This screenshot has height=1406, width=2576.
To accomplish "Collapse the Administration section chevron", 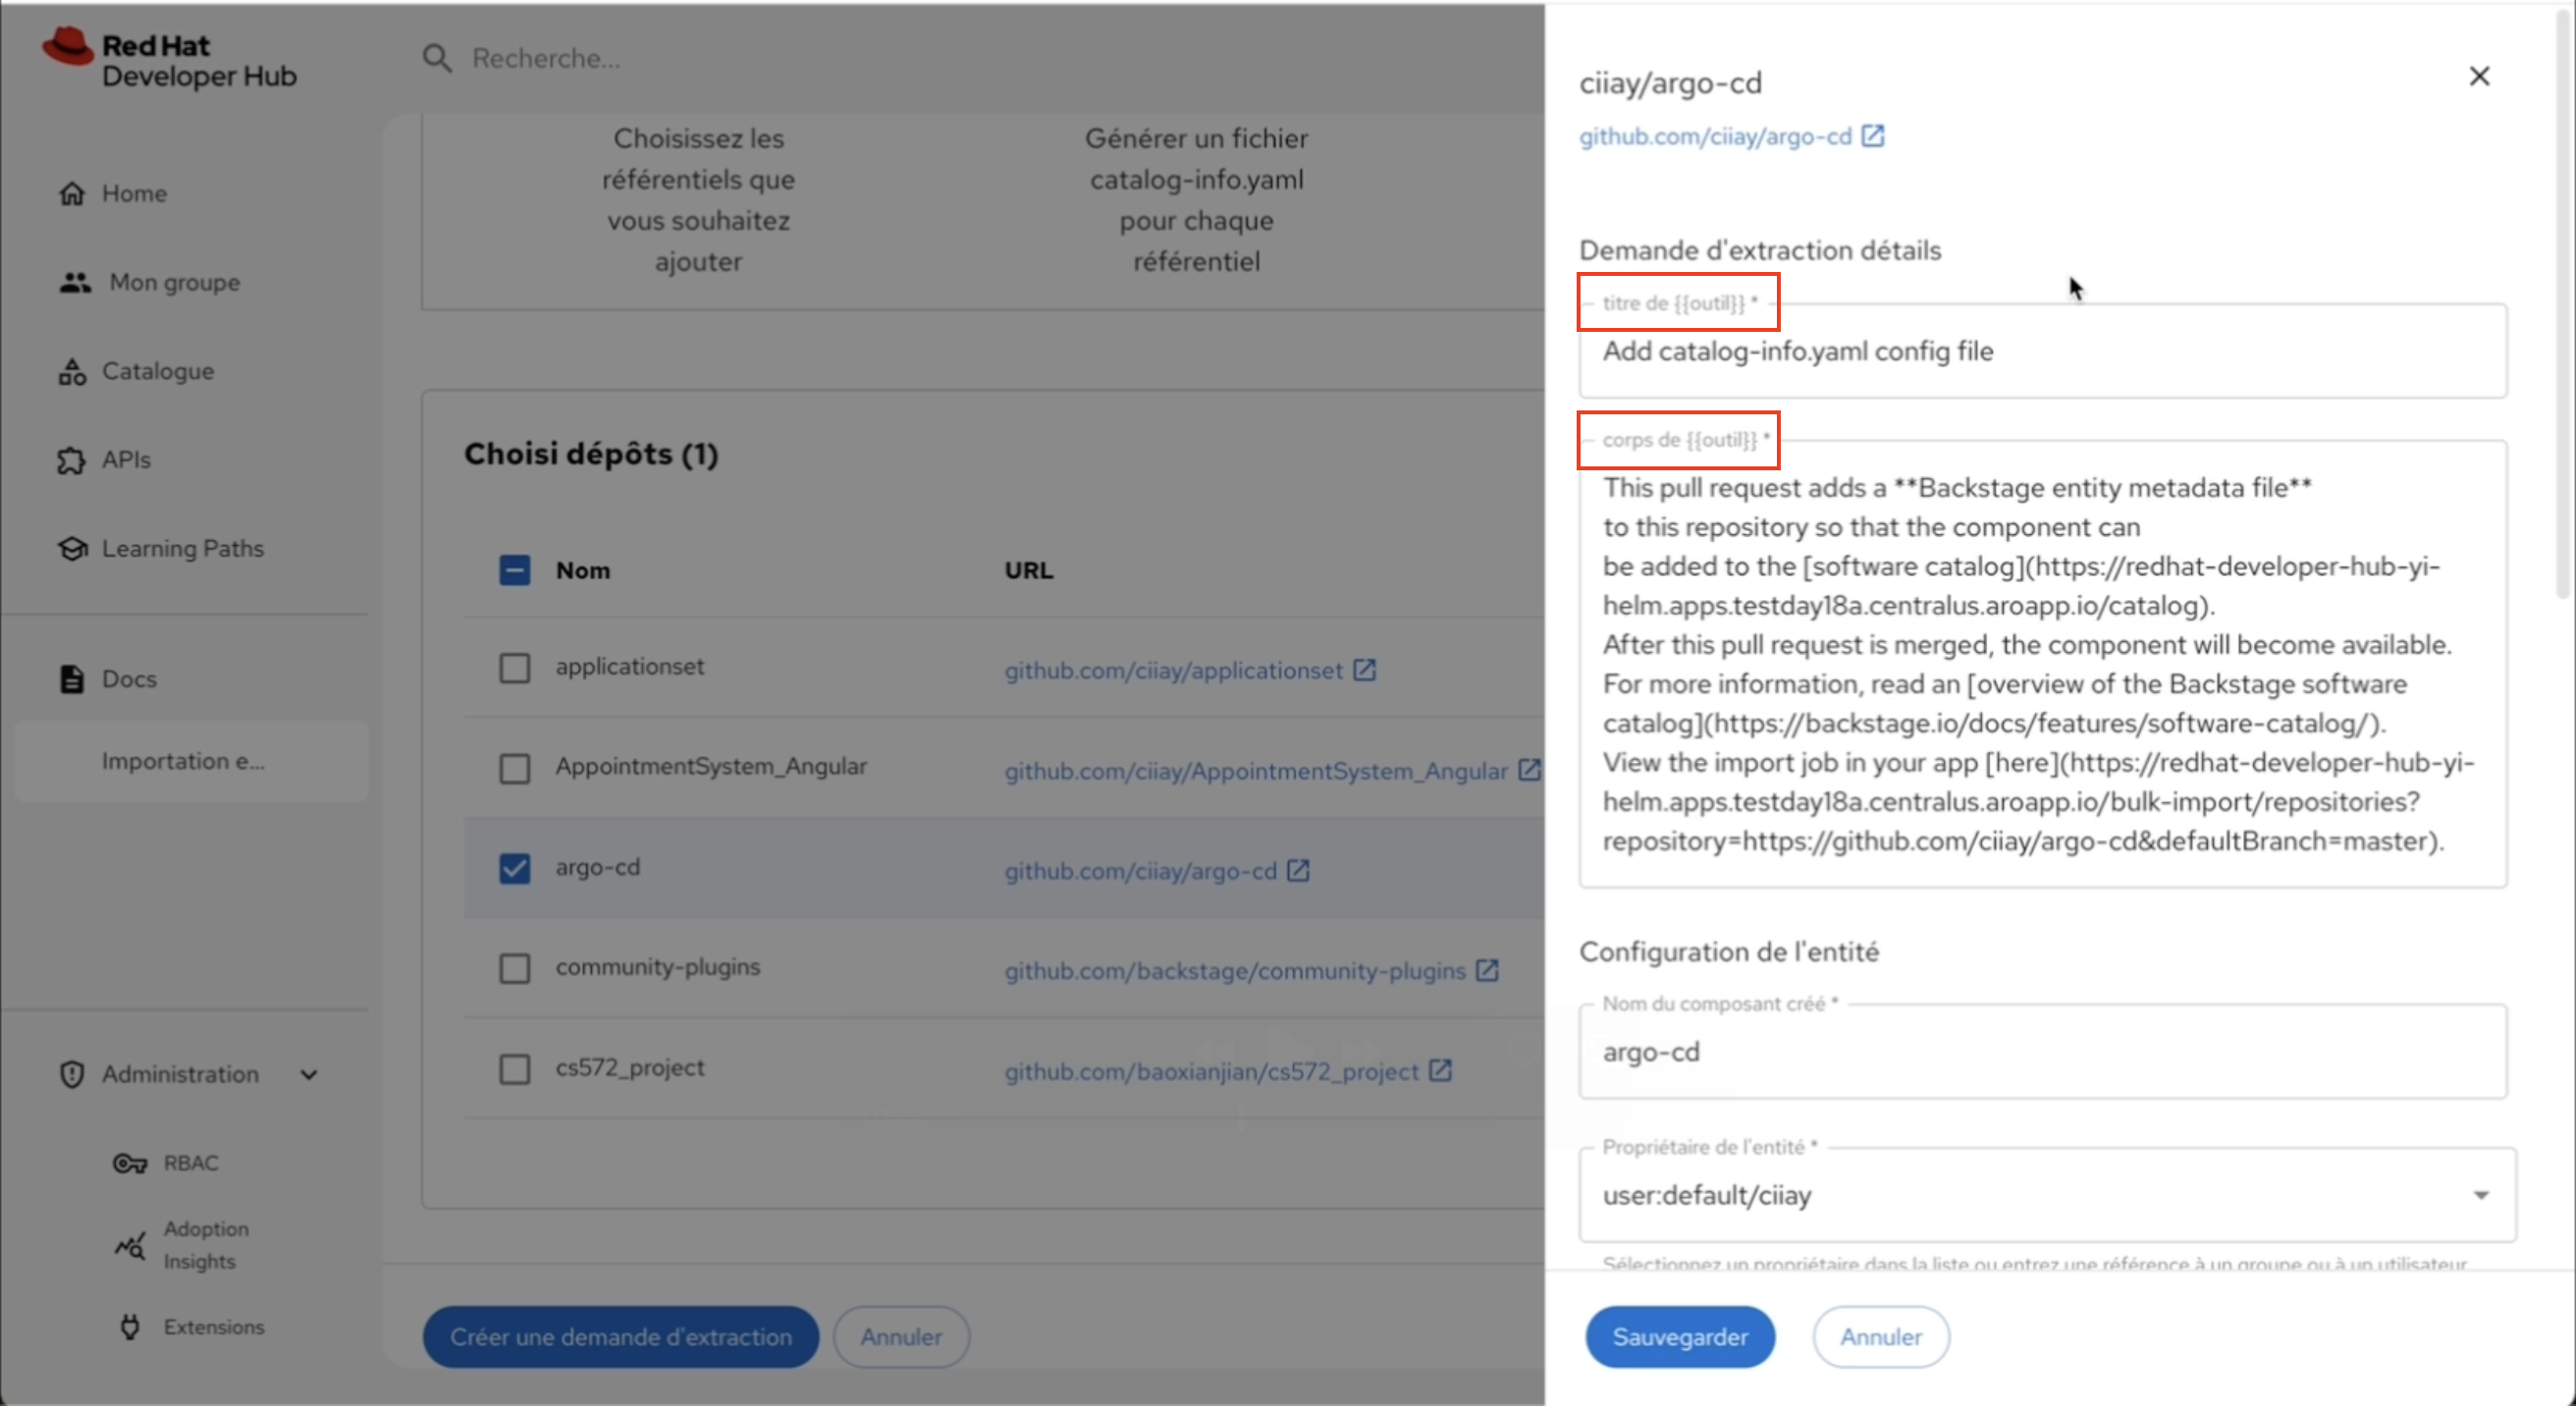I will click(309, 1075).
